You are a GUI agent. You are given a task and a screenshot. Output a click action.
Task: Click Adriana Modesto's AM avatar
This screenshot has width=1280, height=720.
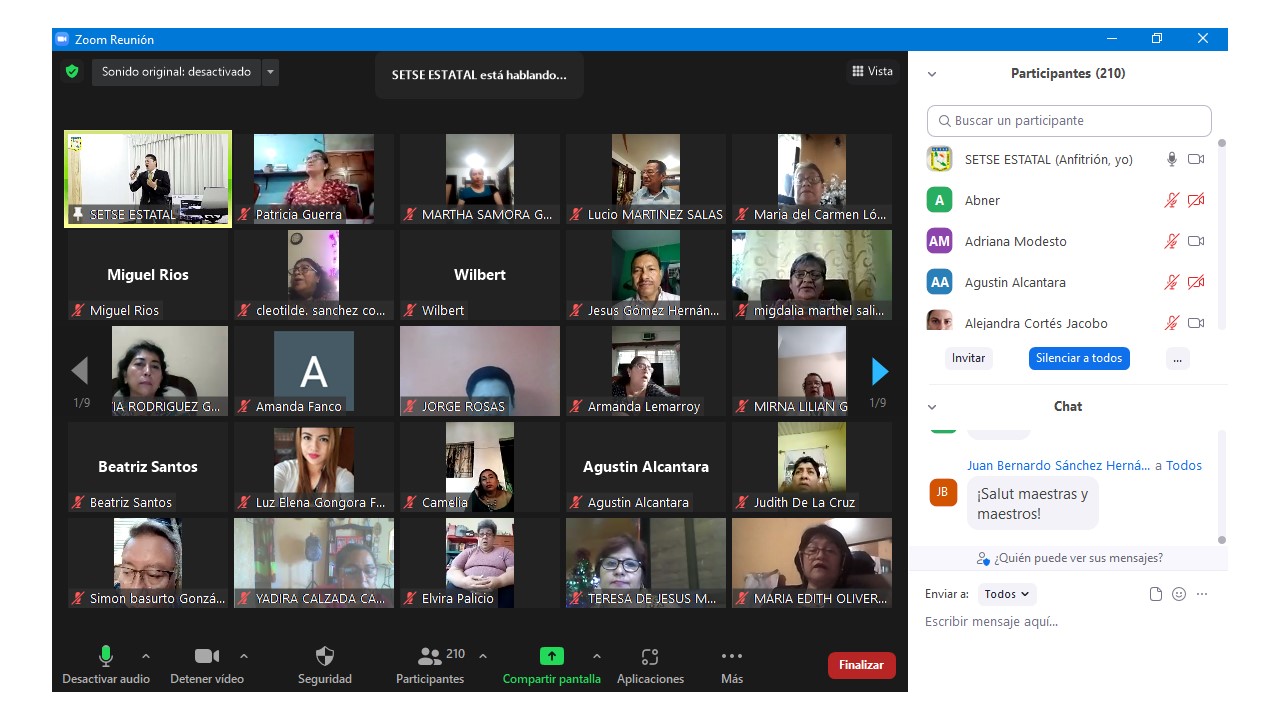point(939,241)
